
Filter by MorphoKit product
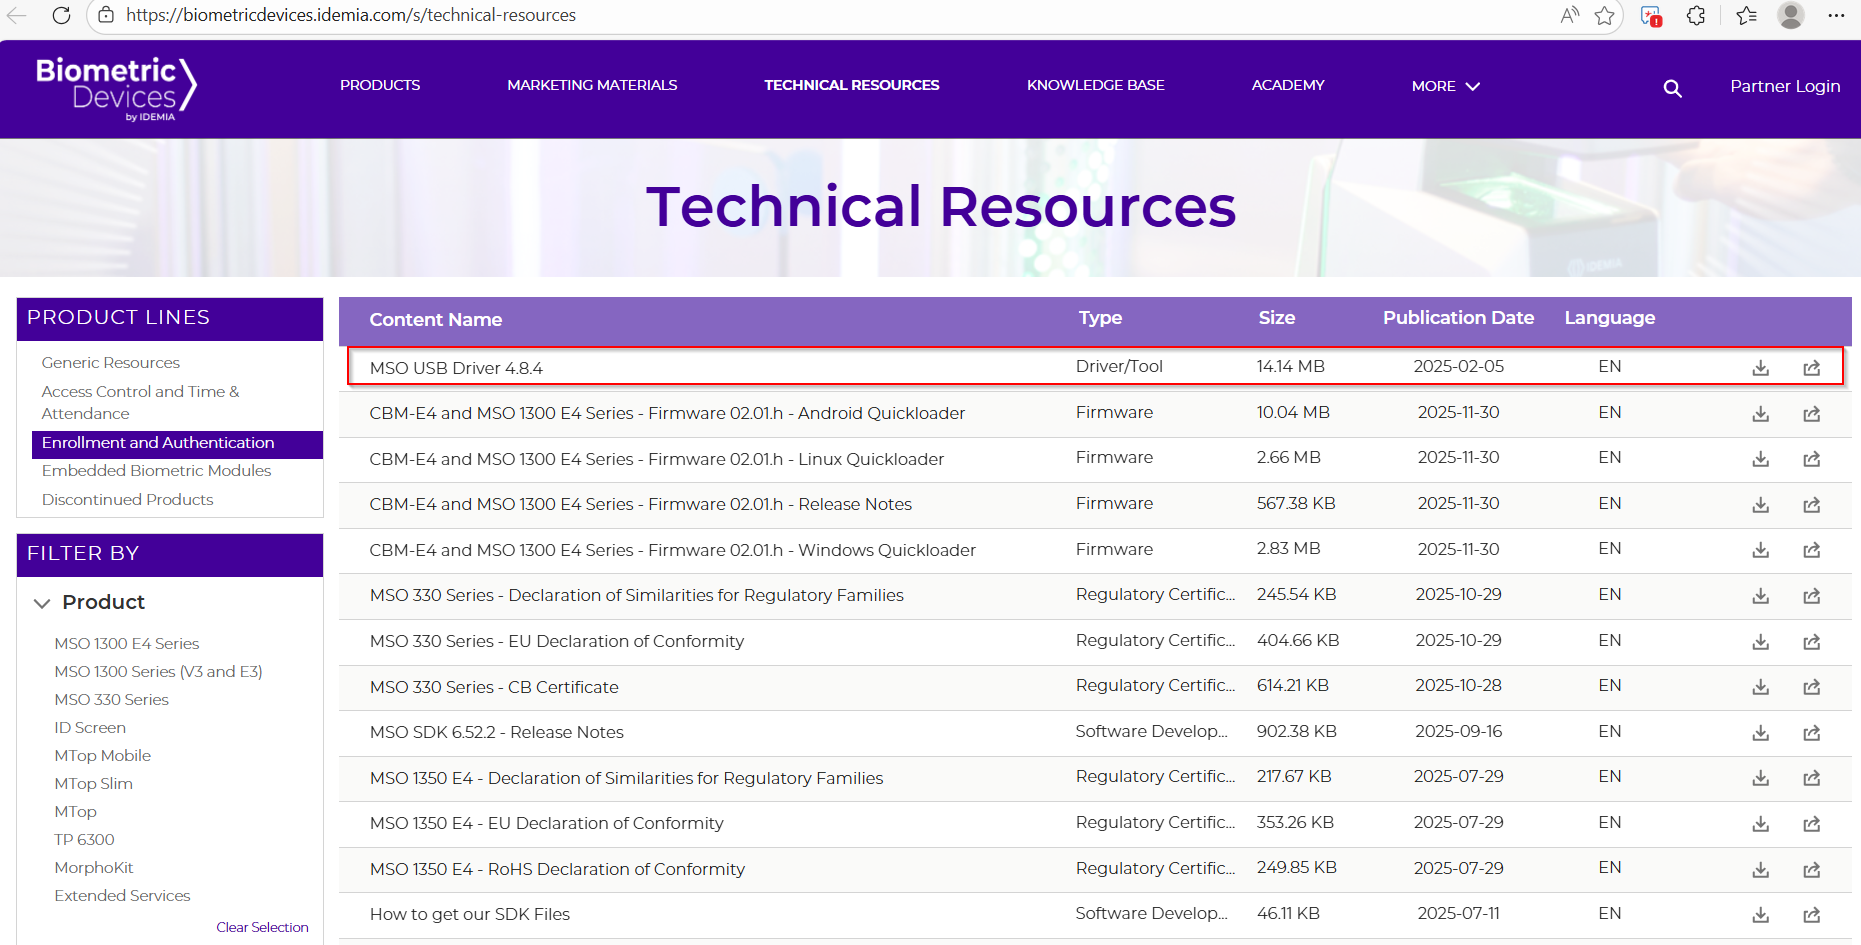(x=94, y=868)
